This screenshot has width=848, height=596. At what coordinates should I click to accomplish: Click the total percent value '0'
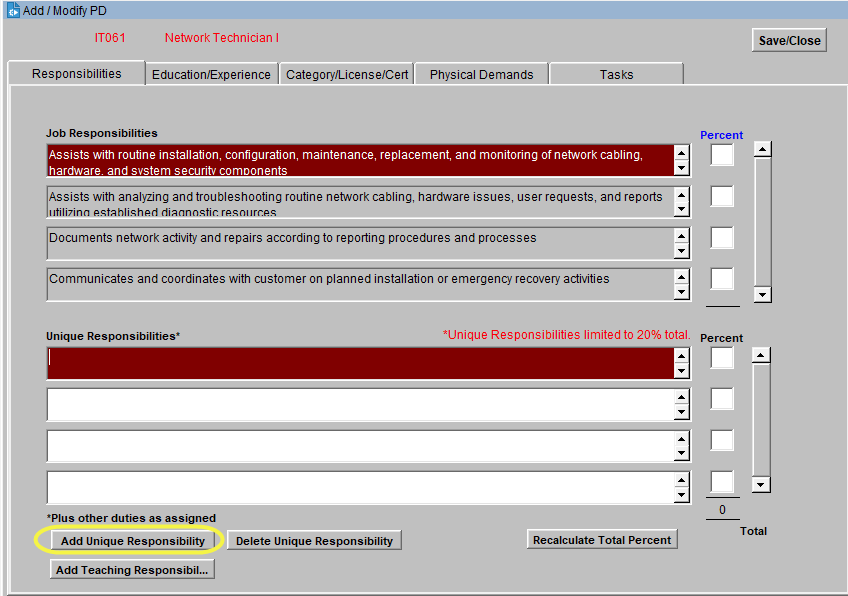pyautogui.click(x=722, y=509)
